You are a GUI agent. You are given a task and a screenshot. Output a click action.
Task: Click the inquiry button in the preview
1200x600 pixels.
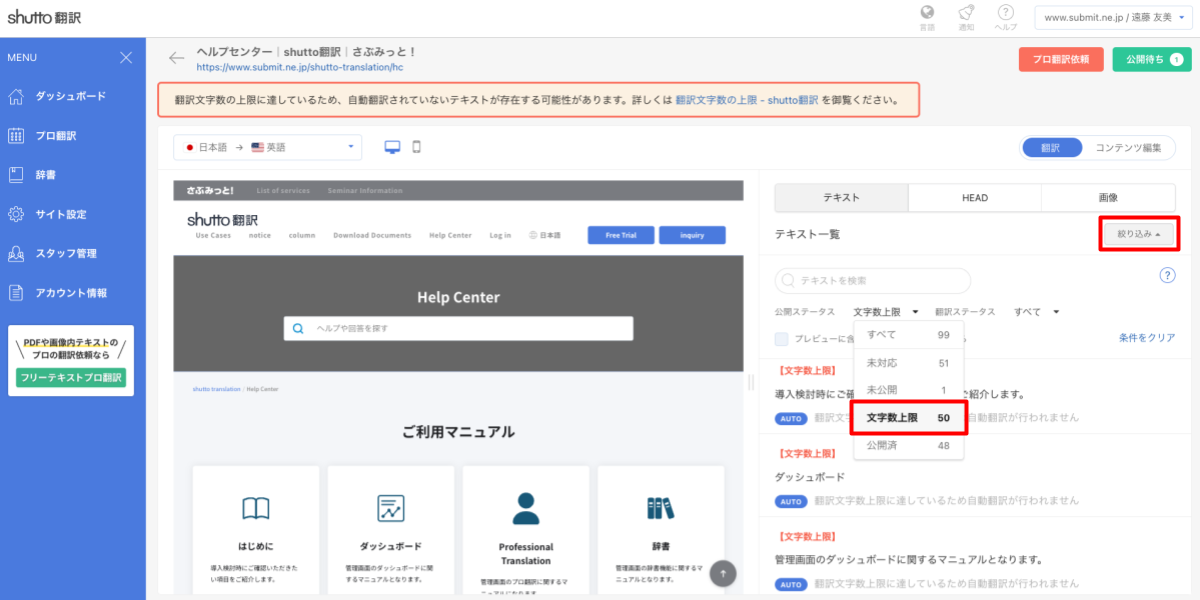click(x=692, y=235)
